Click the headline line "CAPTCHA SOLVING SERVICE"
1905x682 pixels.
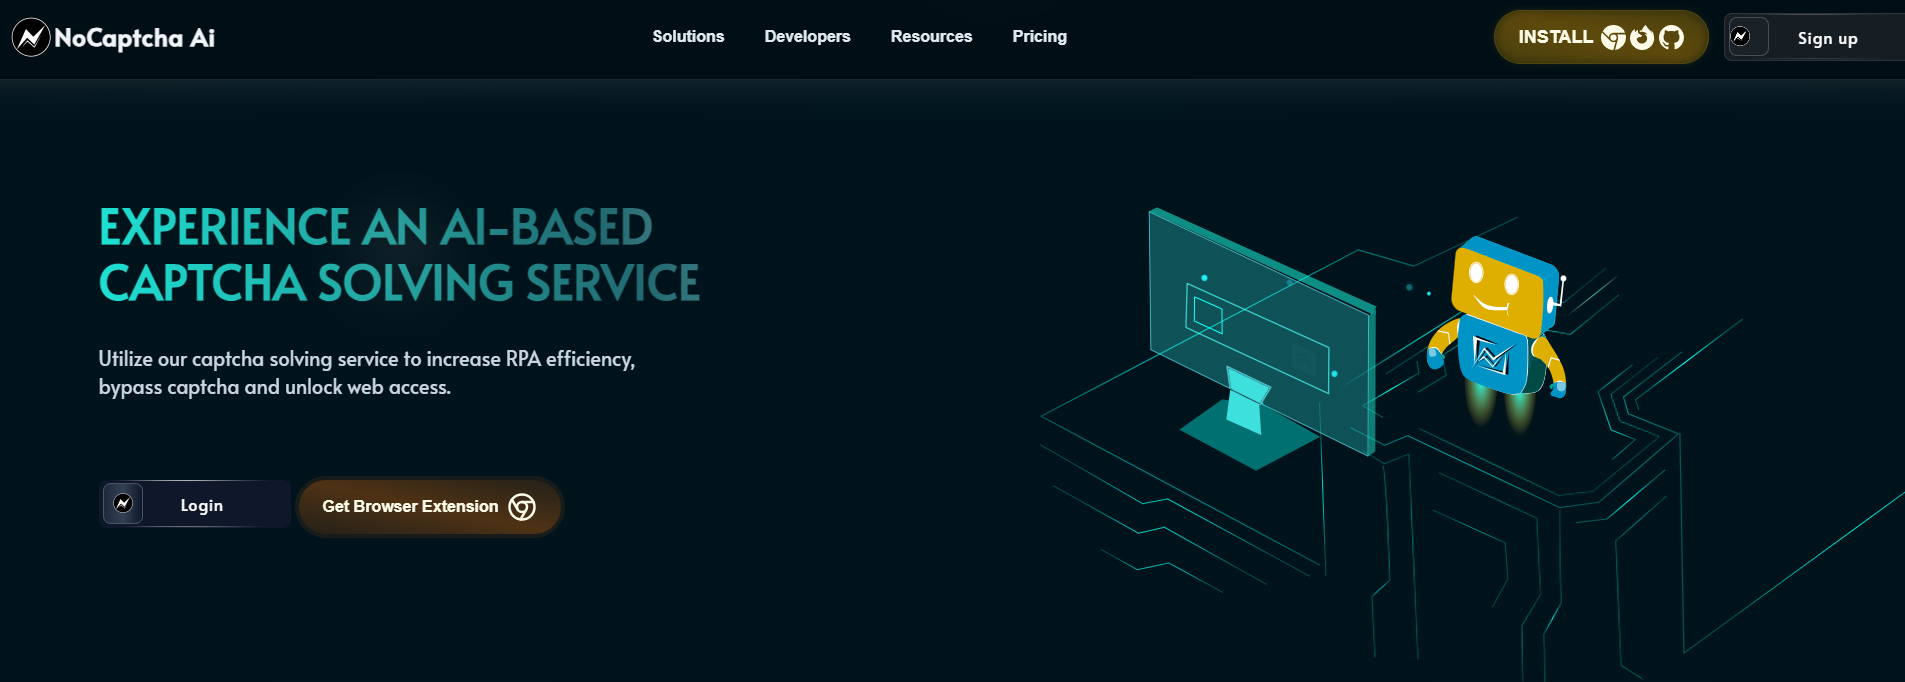[x=399, y=283]
